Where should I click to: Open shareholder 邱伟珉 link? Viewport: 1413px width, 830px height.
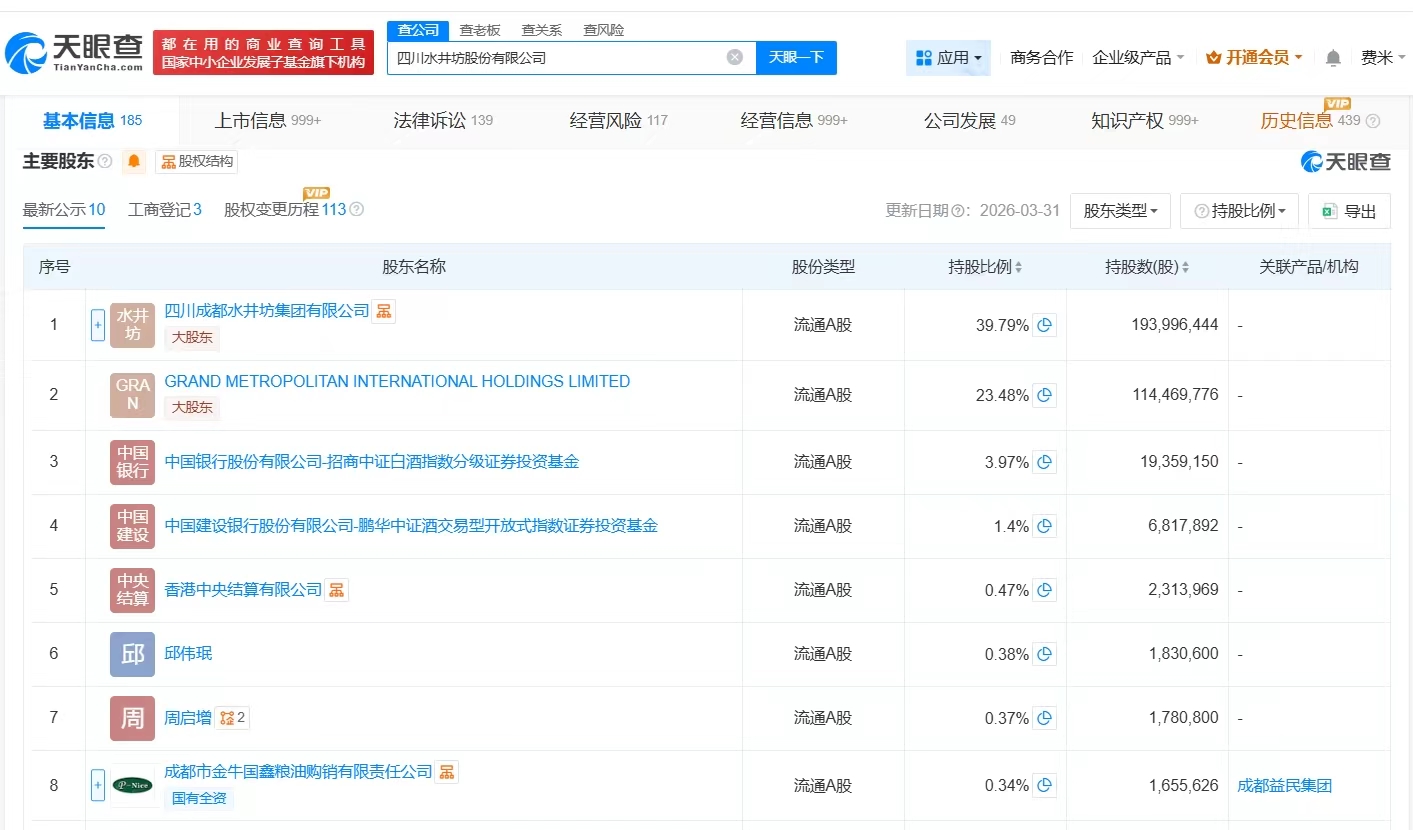tap(188, 653)
